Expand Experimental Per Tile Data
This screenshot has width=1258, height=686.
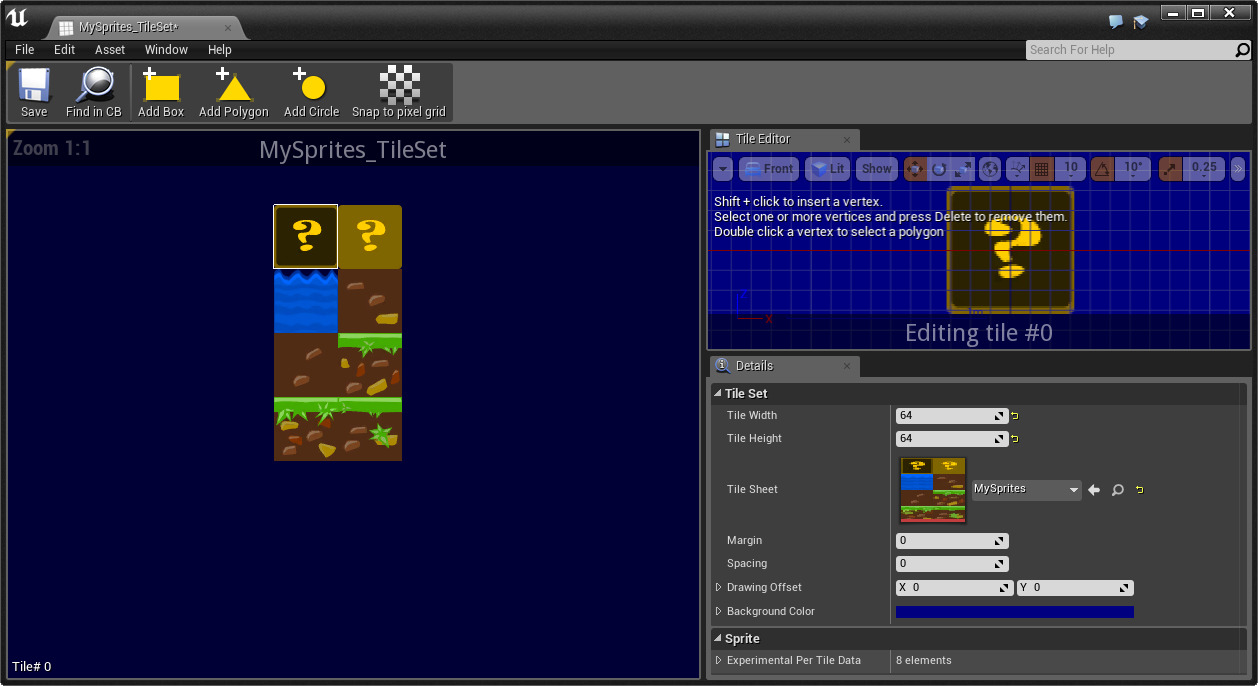pyautogui.click(x=718, y=660)
